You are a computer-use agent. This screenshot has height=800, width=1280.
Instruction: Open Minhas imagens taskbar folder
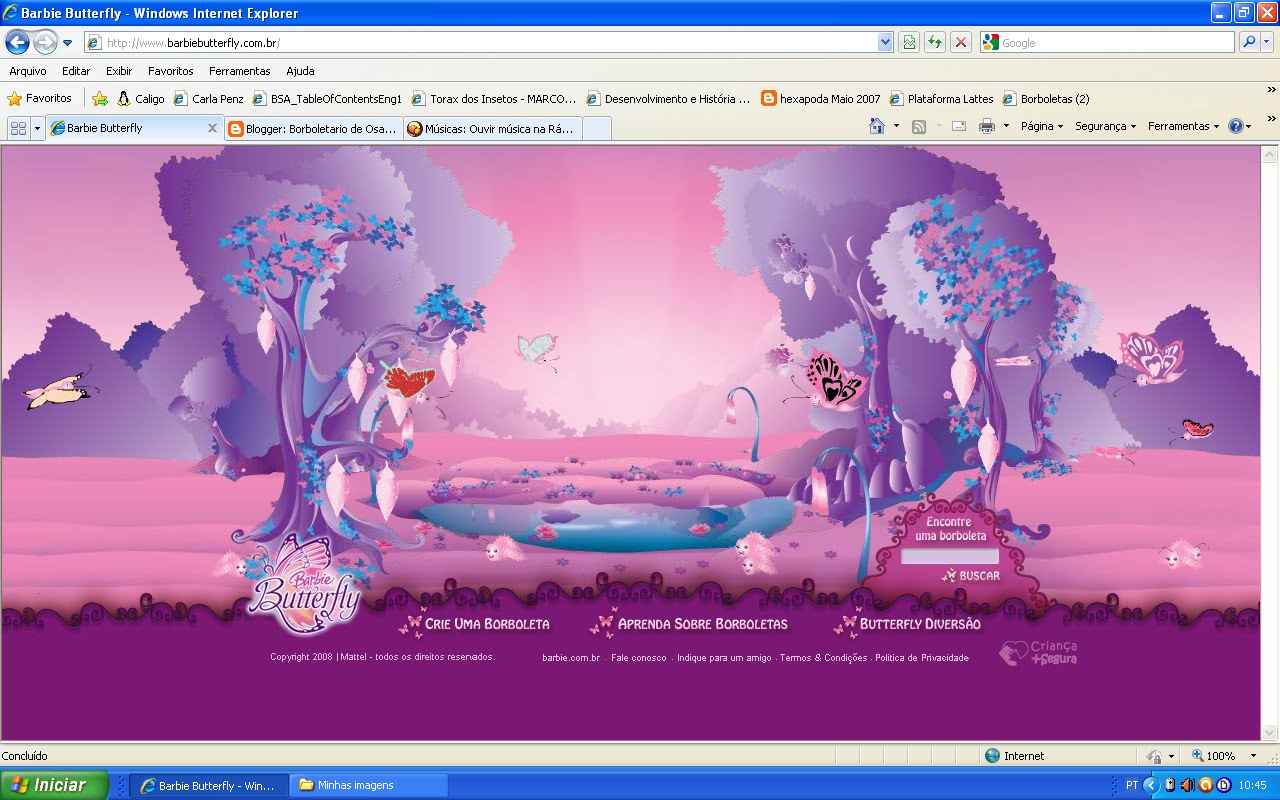pyautogui.click(x=368, y=785)
